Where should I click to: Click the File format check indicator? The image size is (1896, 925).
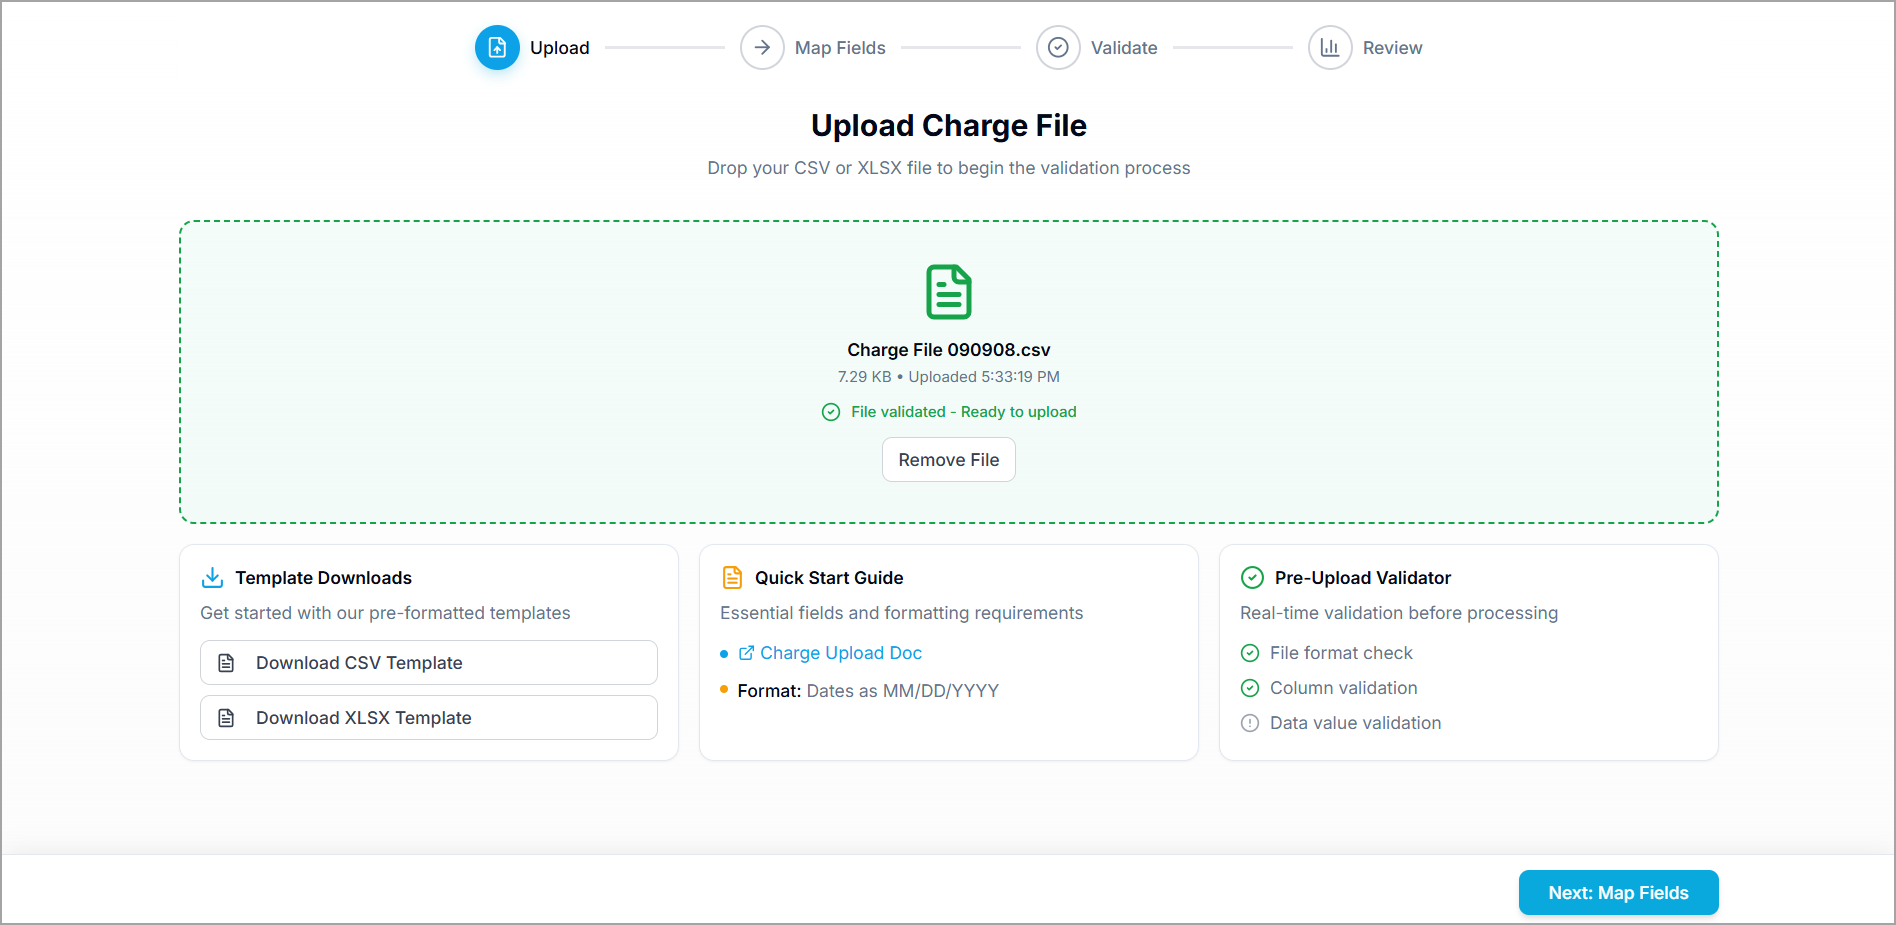point(1250,653)
